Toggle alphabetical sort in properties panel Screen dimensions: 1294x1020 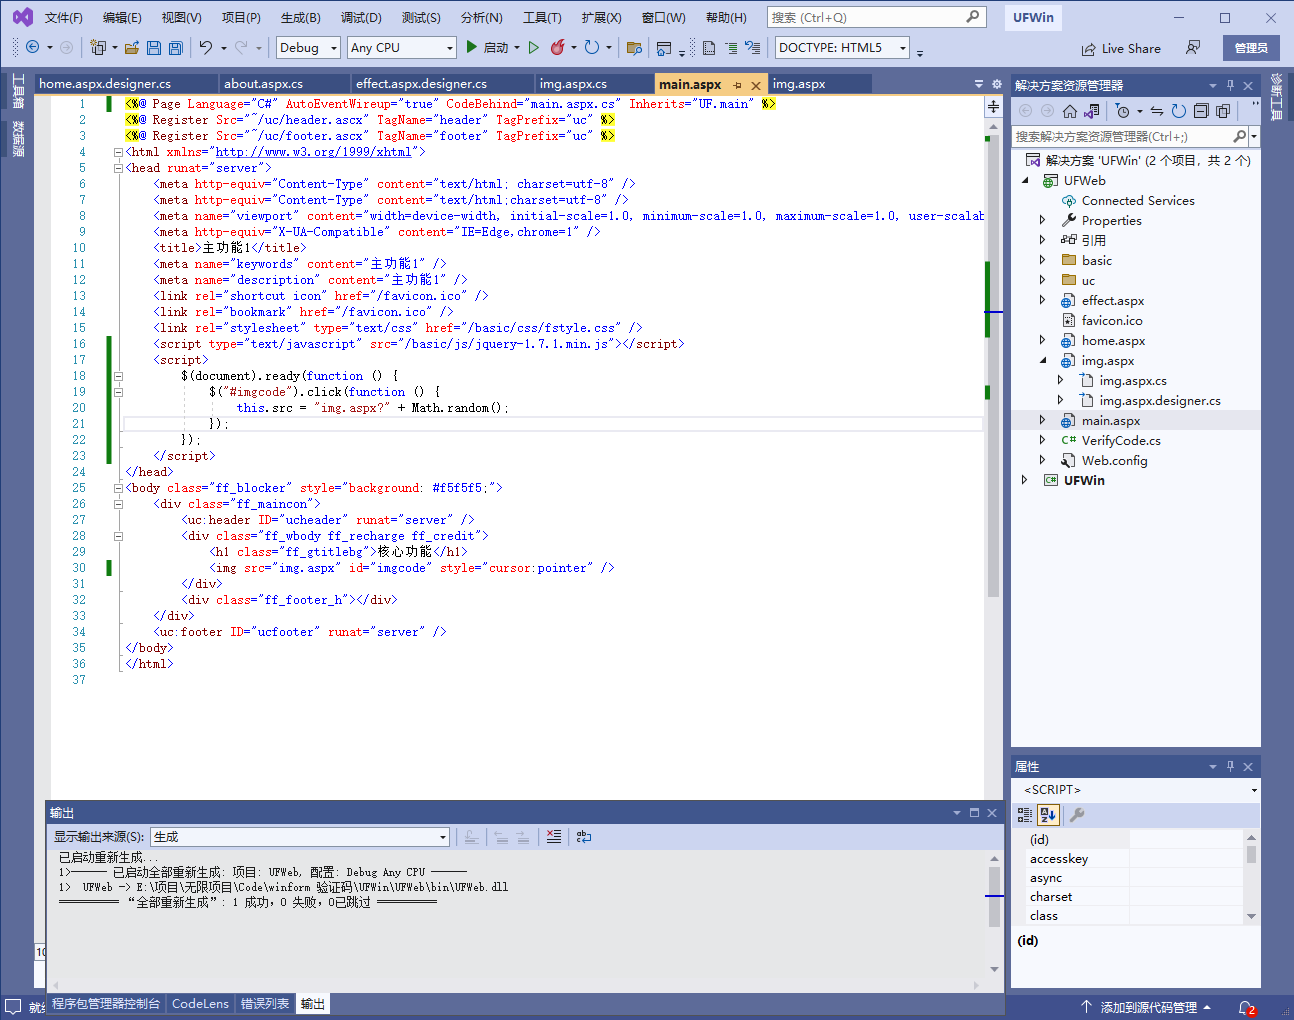point(1047,815)
